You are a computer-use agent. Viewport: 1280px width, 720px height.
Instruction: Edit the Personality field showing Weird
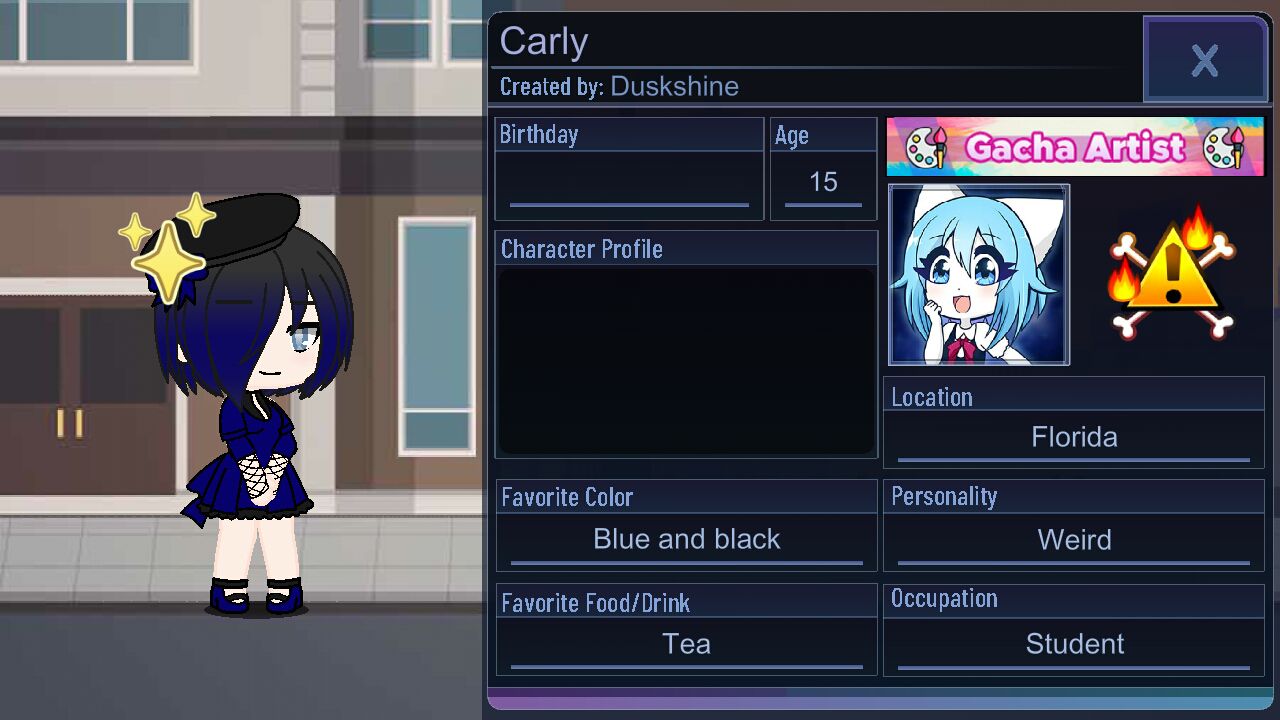1074,540
